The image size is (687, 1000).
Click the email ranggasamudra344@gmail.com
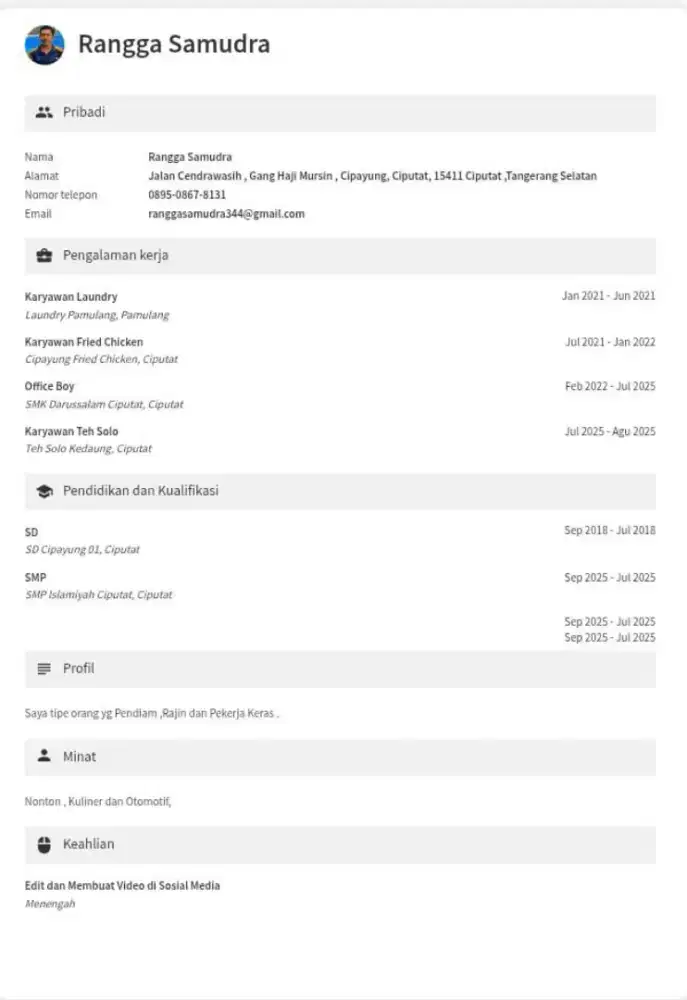point(226,214)
